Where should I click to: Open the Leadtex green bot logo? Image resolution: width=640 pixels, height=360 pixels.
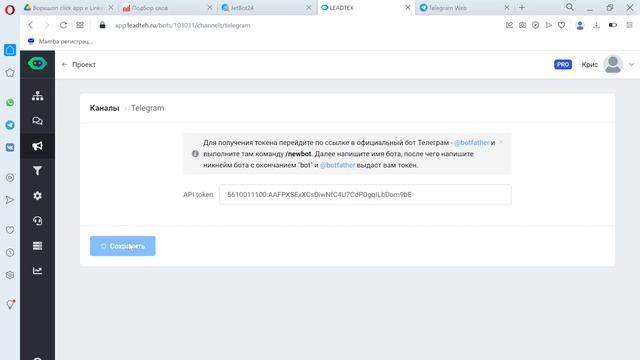click(37, 64)
